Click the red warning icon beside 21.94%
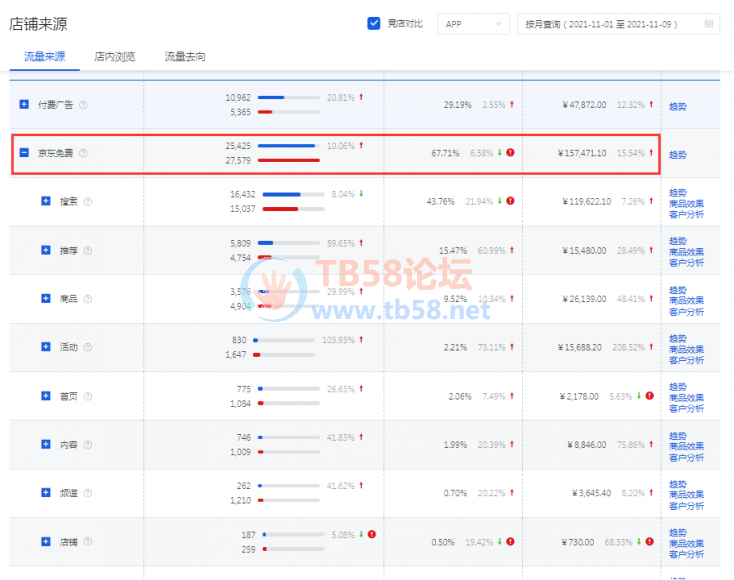 [510, 201]
